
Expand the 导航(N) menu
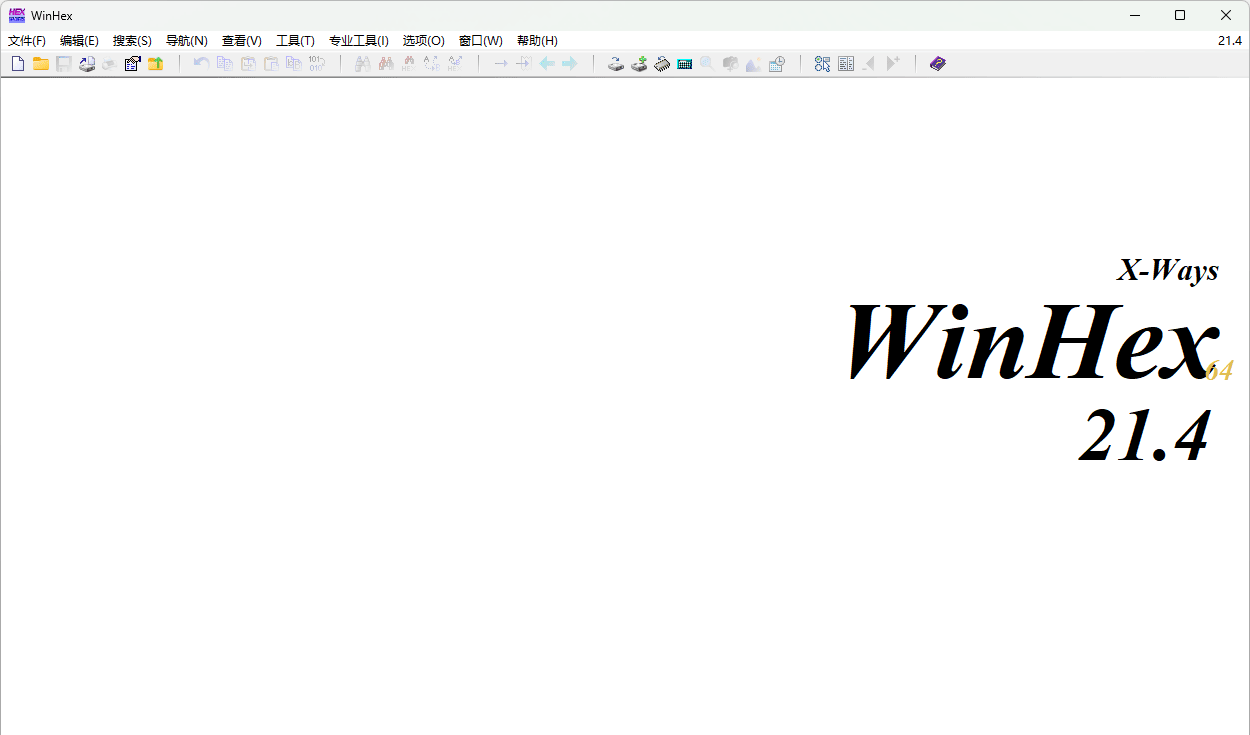pos(186,41)
